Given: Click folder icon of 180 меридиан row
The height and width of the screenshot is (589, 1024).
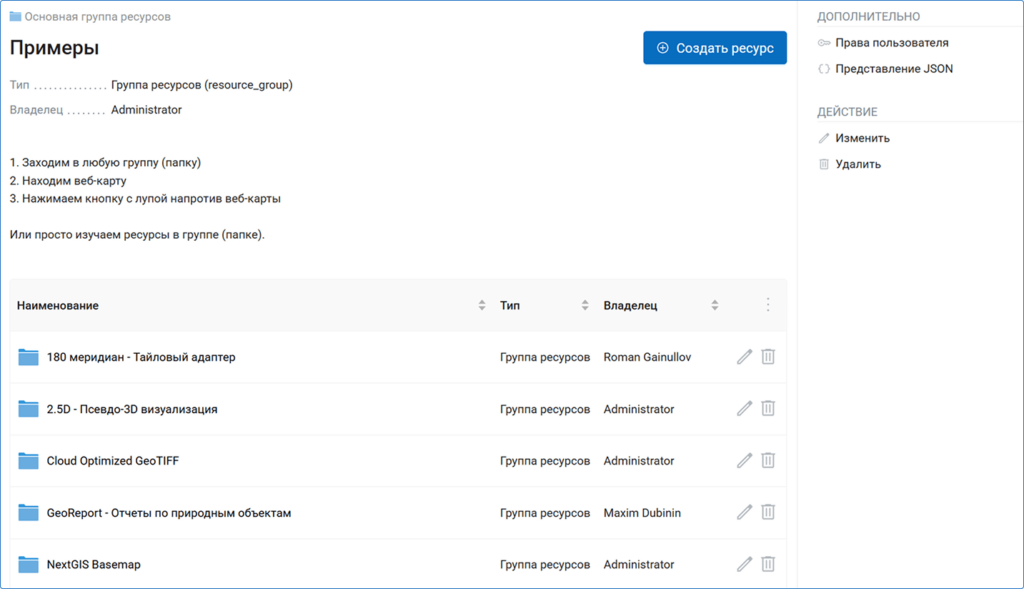Looking at the screenshot, I should click(28, 357).
